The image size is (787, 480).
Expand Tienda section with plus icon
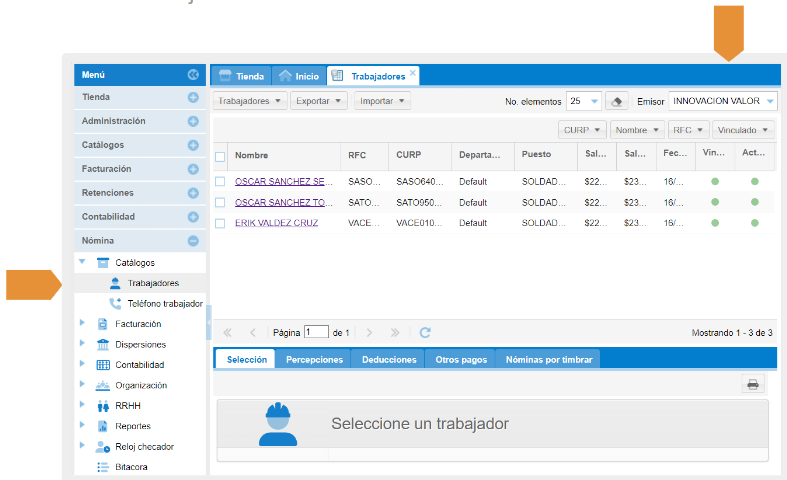point(193,97)
